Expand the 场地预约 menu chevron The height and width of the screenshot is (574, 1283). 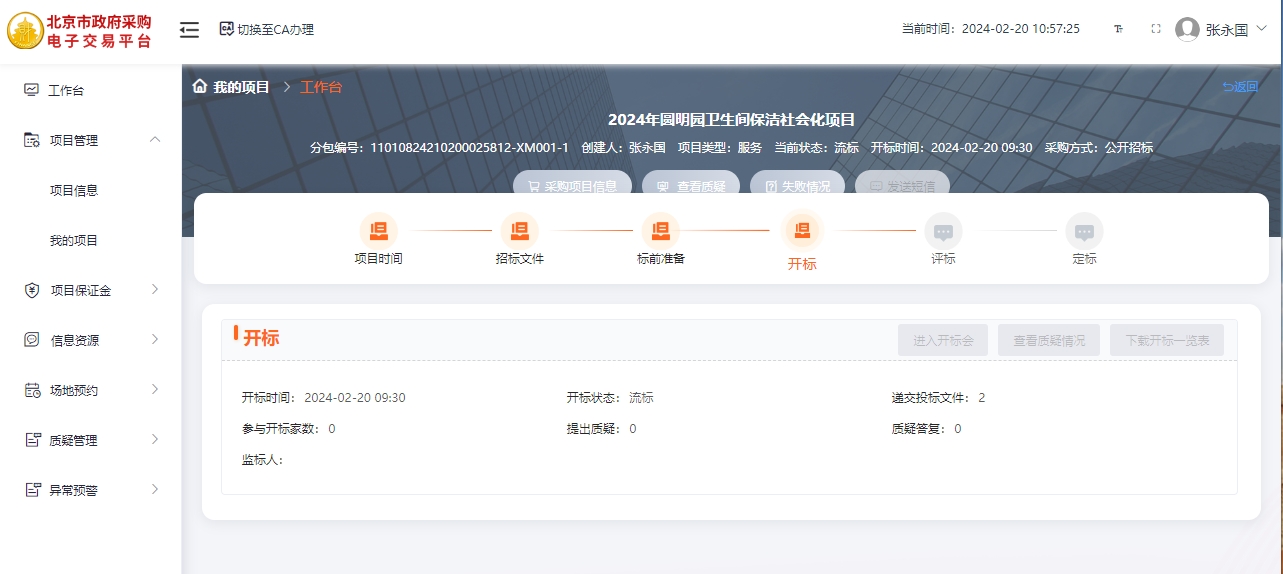[155, 390]
